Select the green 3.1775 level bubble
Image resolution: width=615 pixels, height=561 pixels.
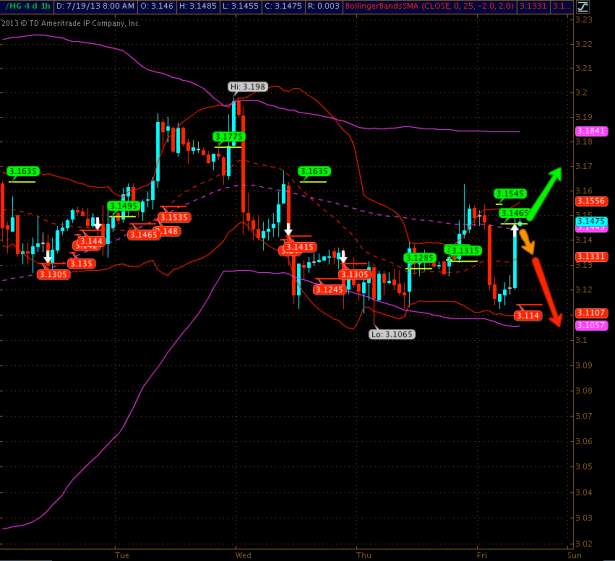229,137
